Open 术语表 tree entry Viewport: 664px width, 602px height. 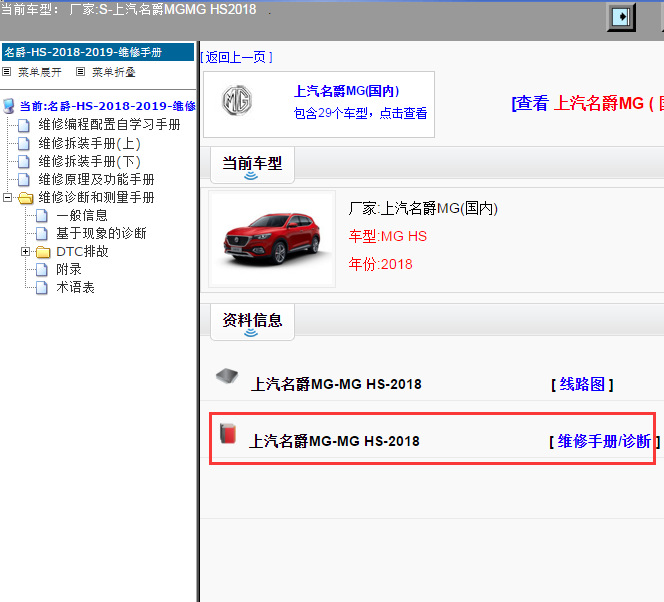(75, 287)
